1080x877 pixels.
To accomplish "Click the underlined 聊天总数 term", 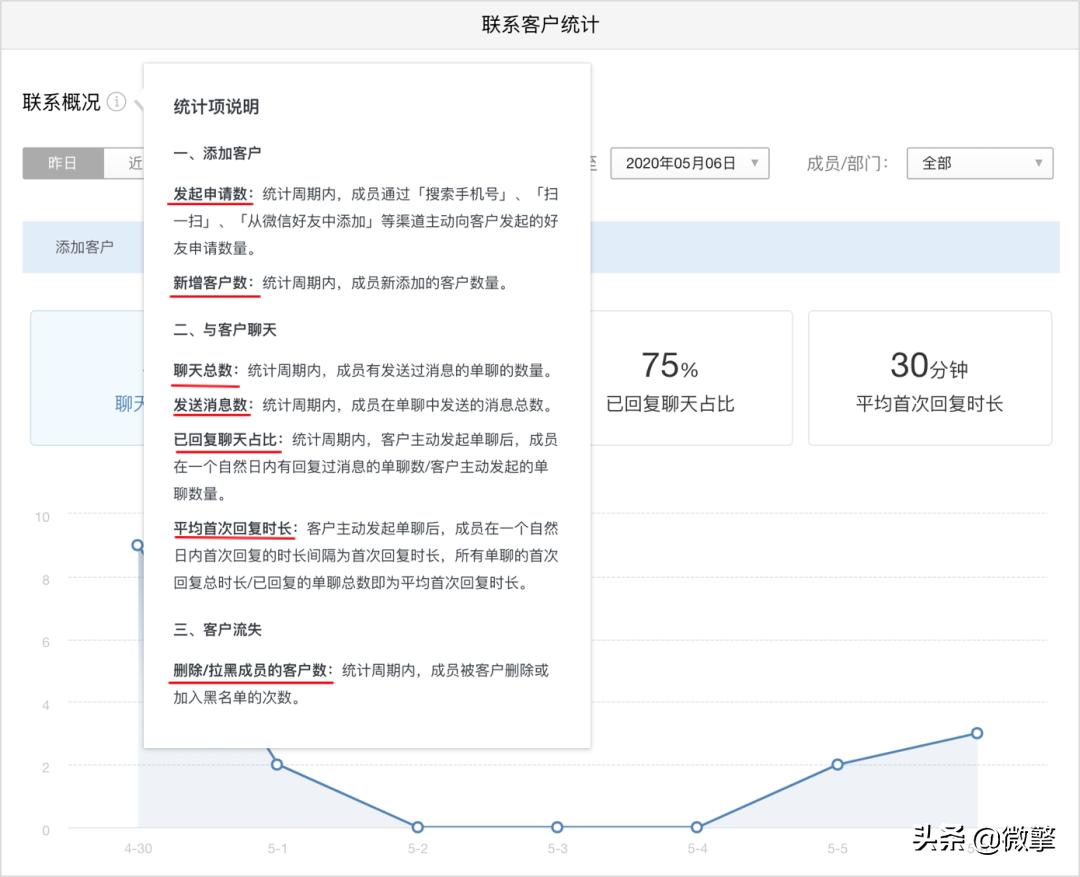I will tap(202, 370).
